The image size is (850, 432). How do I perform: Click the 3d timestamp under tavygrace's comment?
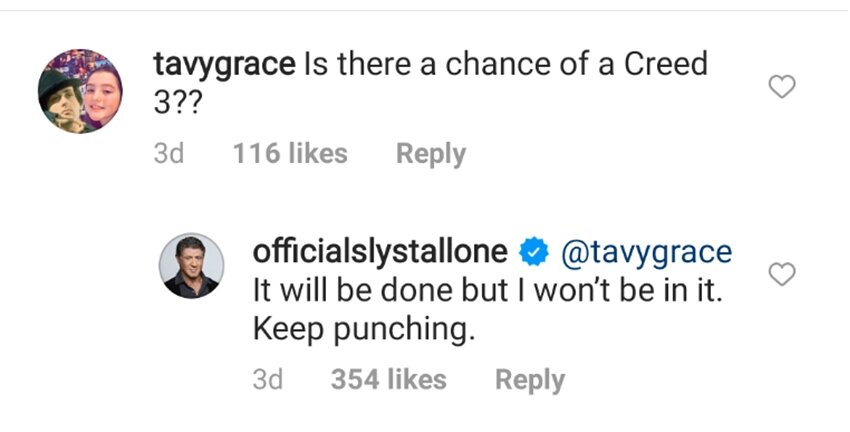pyautogui.click(x=170, y=154)
